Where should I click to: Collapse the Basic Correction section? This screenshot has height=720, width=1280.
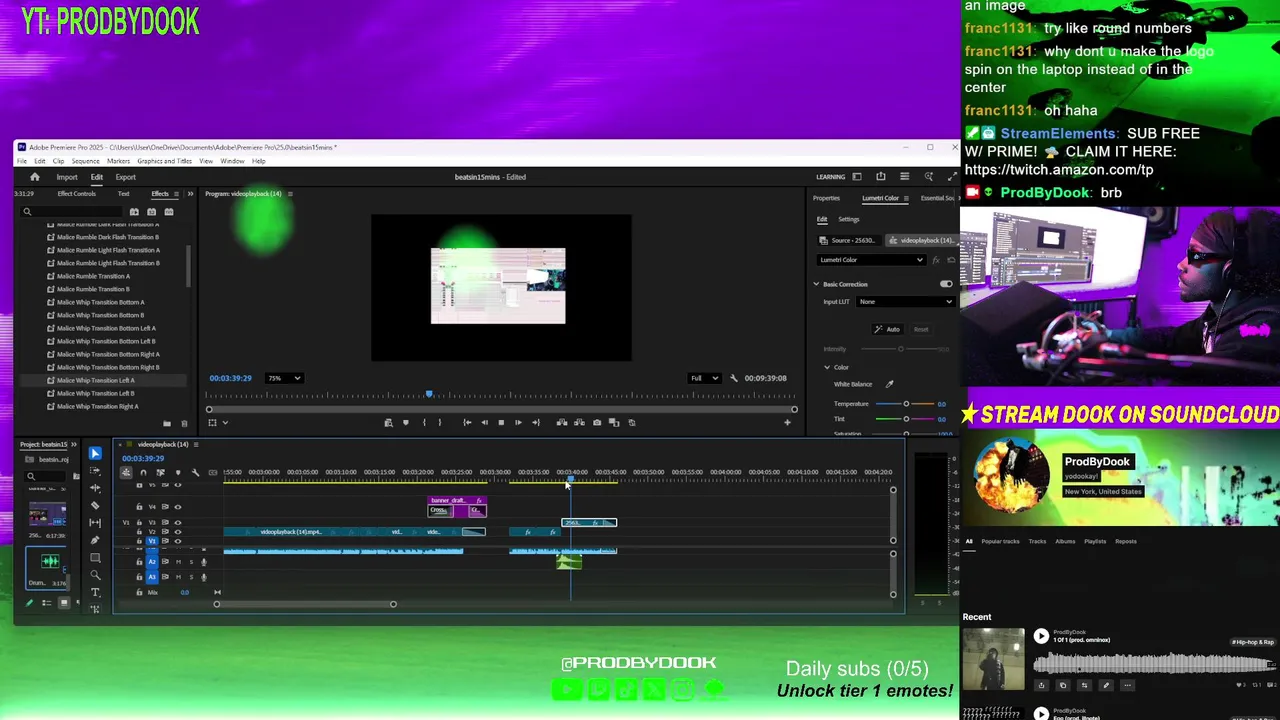click(816, 284)
